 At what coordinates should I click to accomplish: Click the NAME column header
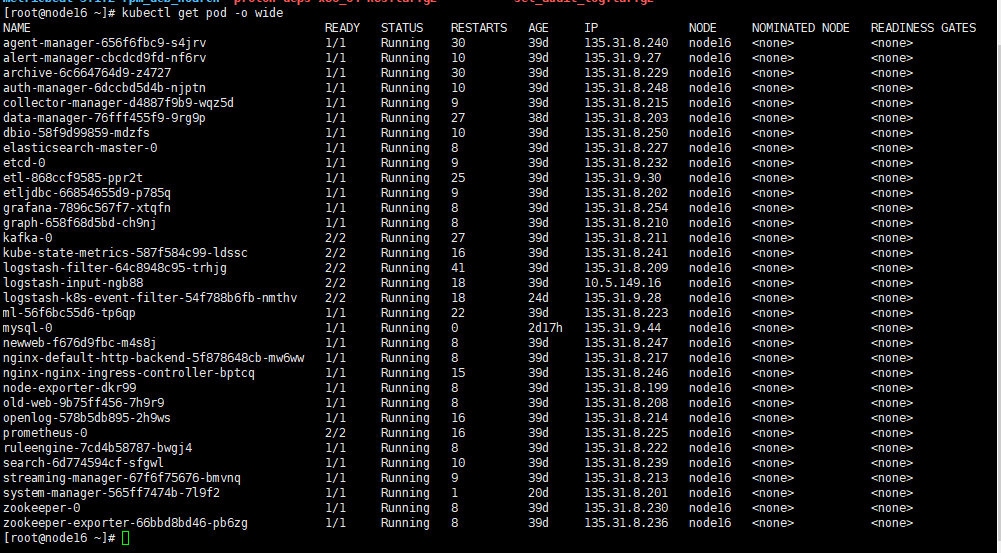(17, 28)
